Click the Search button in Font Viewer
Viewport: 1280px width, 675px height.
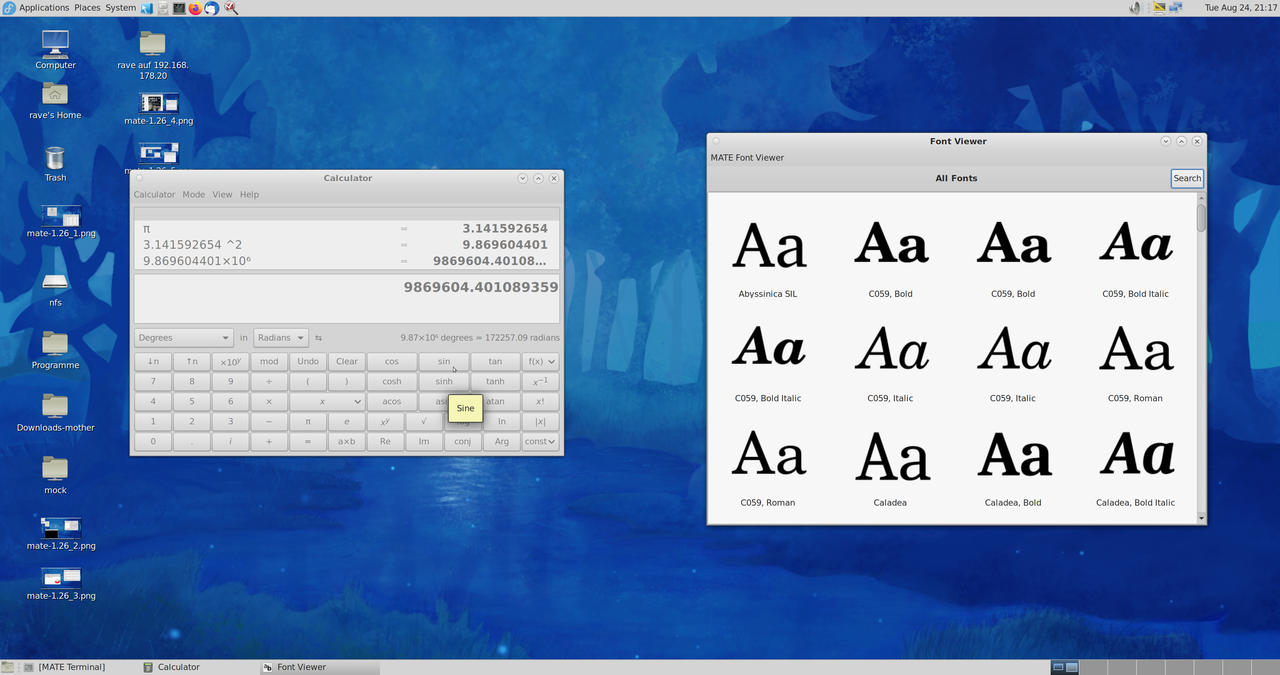pos(1187,178)
